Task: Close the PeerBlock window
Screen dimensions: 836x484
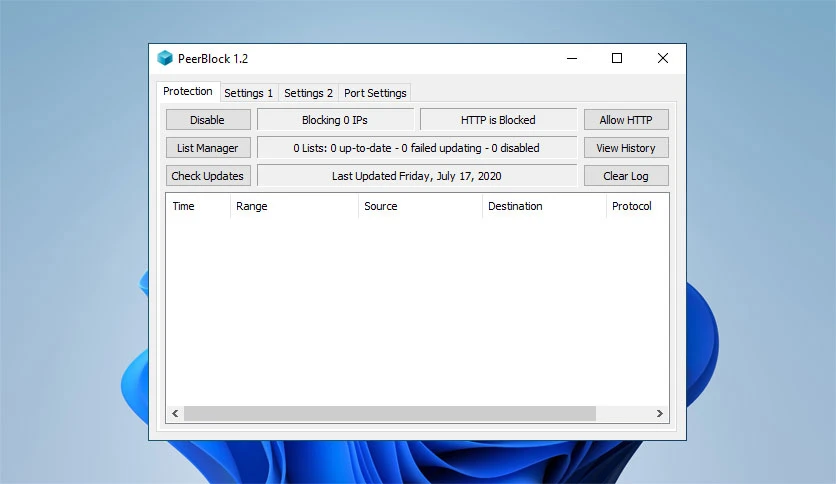Action: (x=663, y=58)
